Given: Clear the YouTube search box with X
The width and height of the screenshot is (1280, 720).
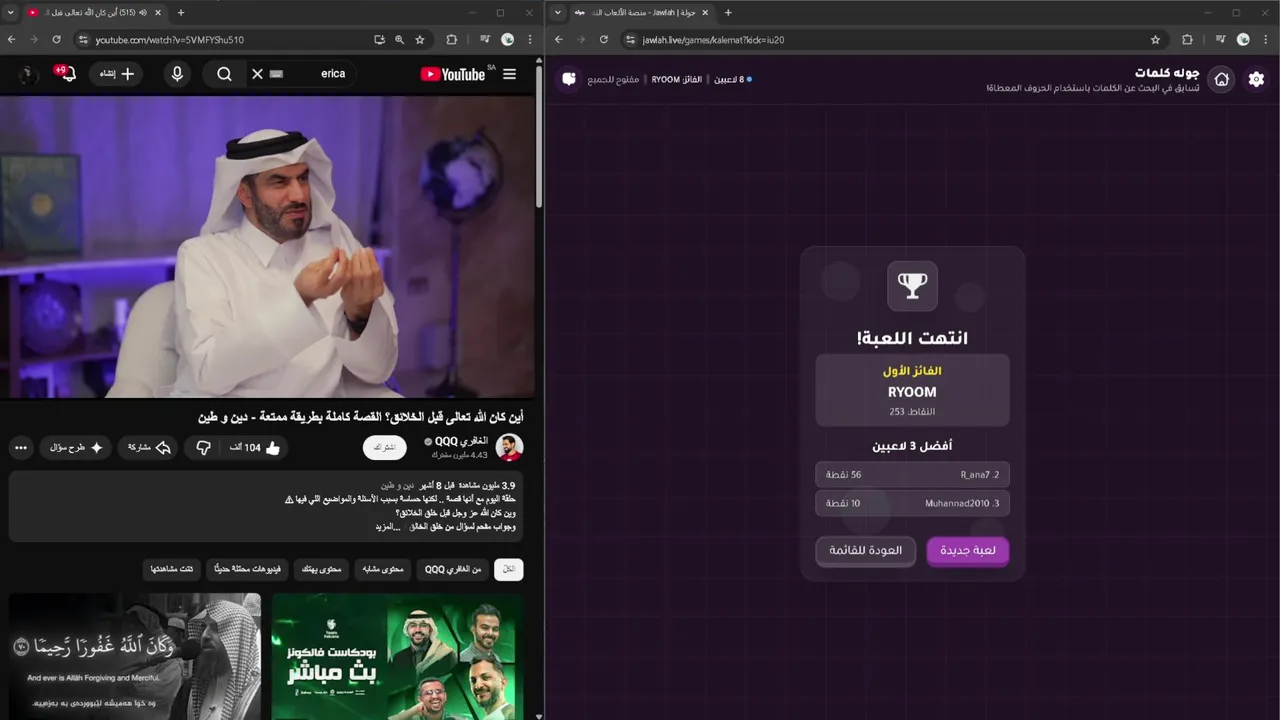Looking at the screenshot, I should 257,74.
